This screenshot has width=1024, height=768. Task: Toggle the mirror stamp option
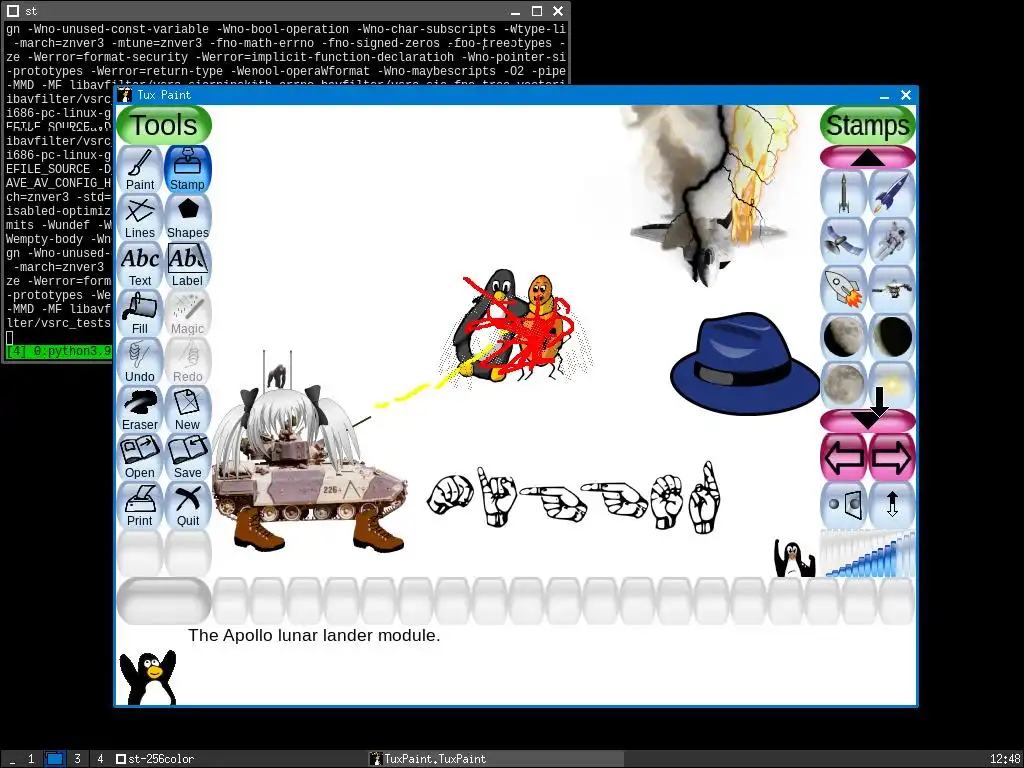point(844,505)
